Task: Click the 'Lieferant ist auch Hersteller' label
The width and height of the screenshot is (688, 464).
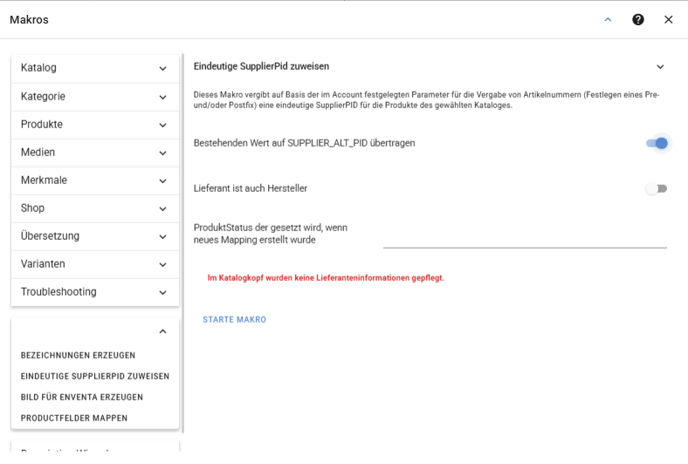Action: point(250,188)
